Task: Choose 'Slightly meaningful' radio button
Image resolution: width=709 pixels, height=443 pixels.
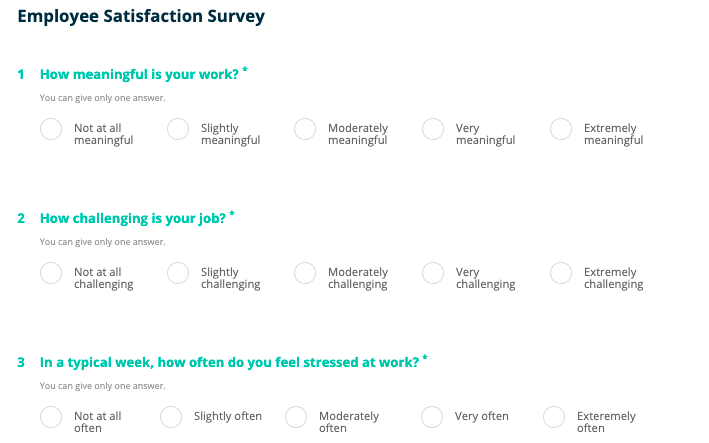Action: pos(178,129)
